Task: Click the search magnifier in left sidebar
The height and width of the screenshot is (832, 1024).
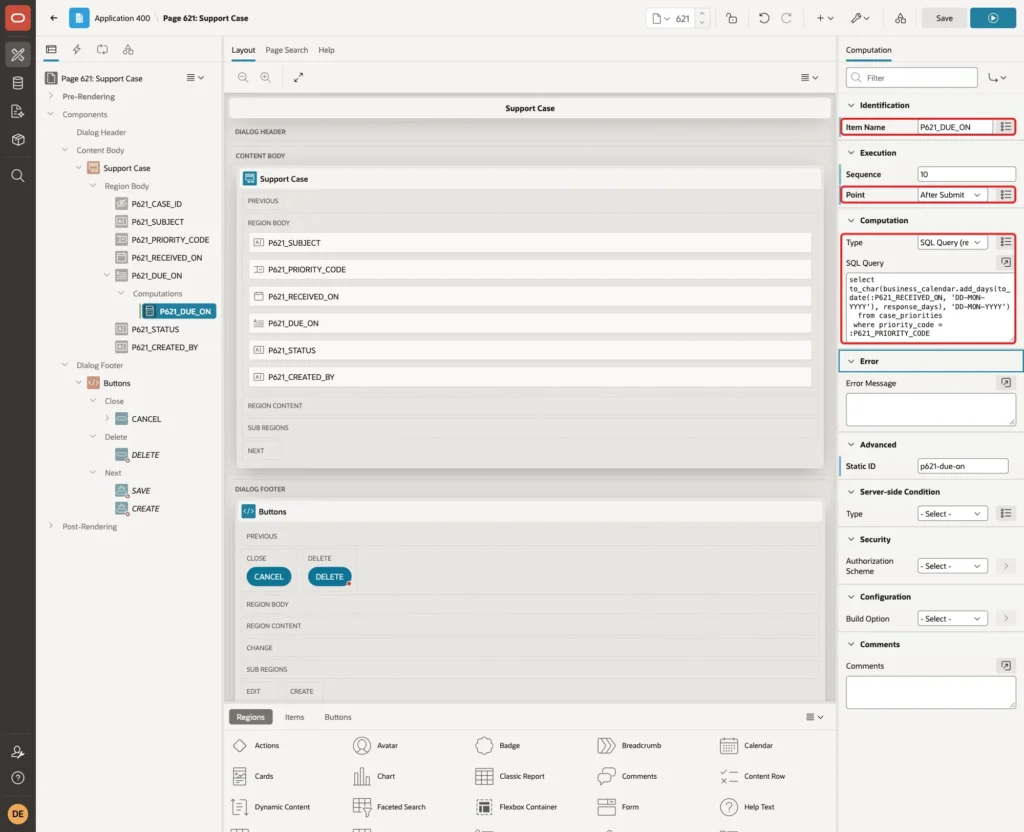Action: click(18, 176)
